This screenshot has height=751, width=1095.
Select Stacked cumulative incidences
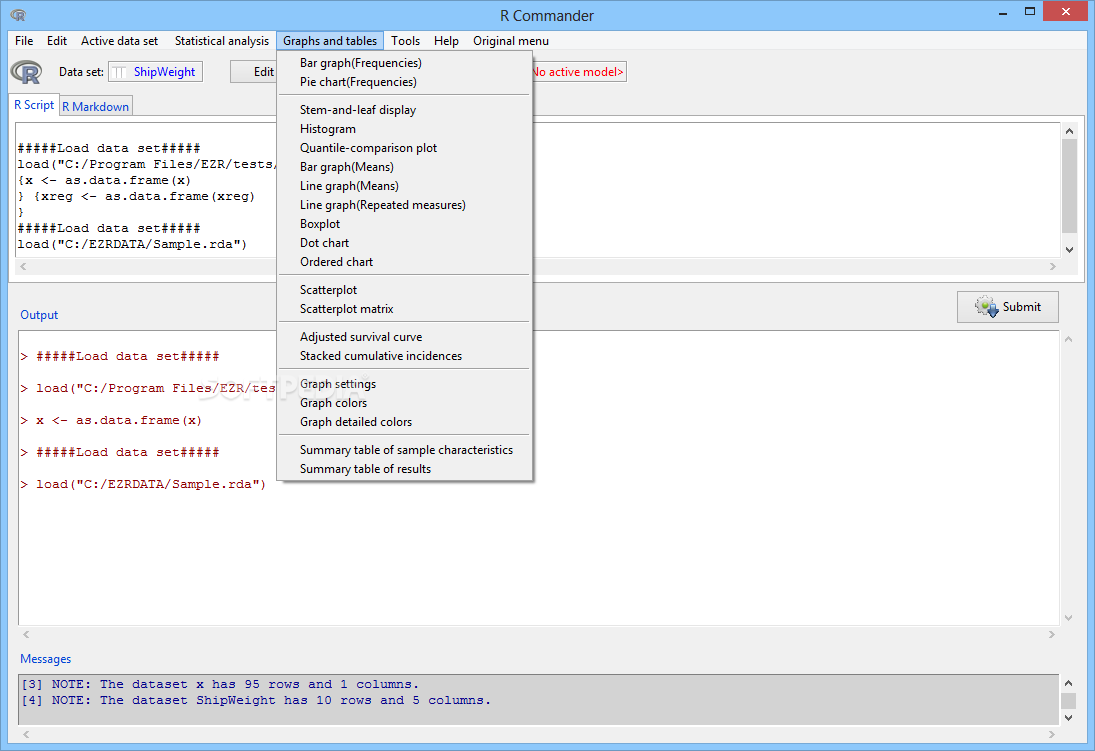(405, 356)
